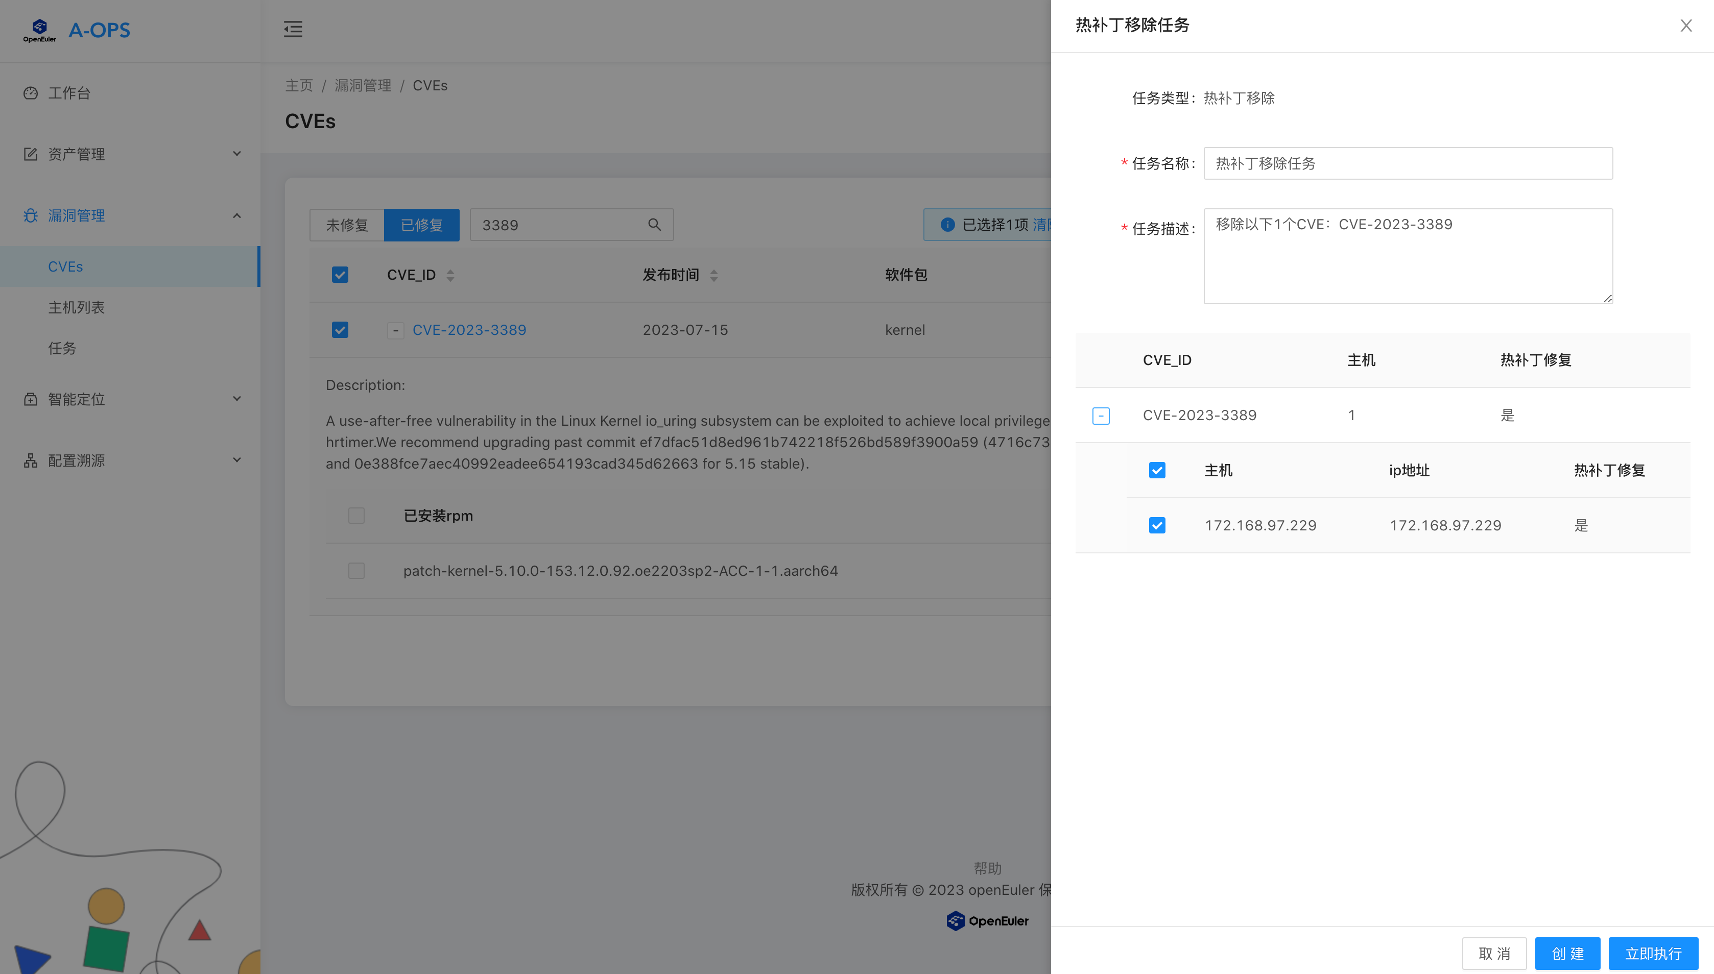1714x974 pixels.
Task: Switch to the 未修复 tab
Action: click(346, 224)
